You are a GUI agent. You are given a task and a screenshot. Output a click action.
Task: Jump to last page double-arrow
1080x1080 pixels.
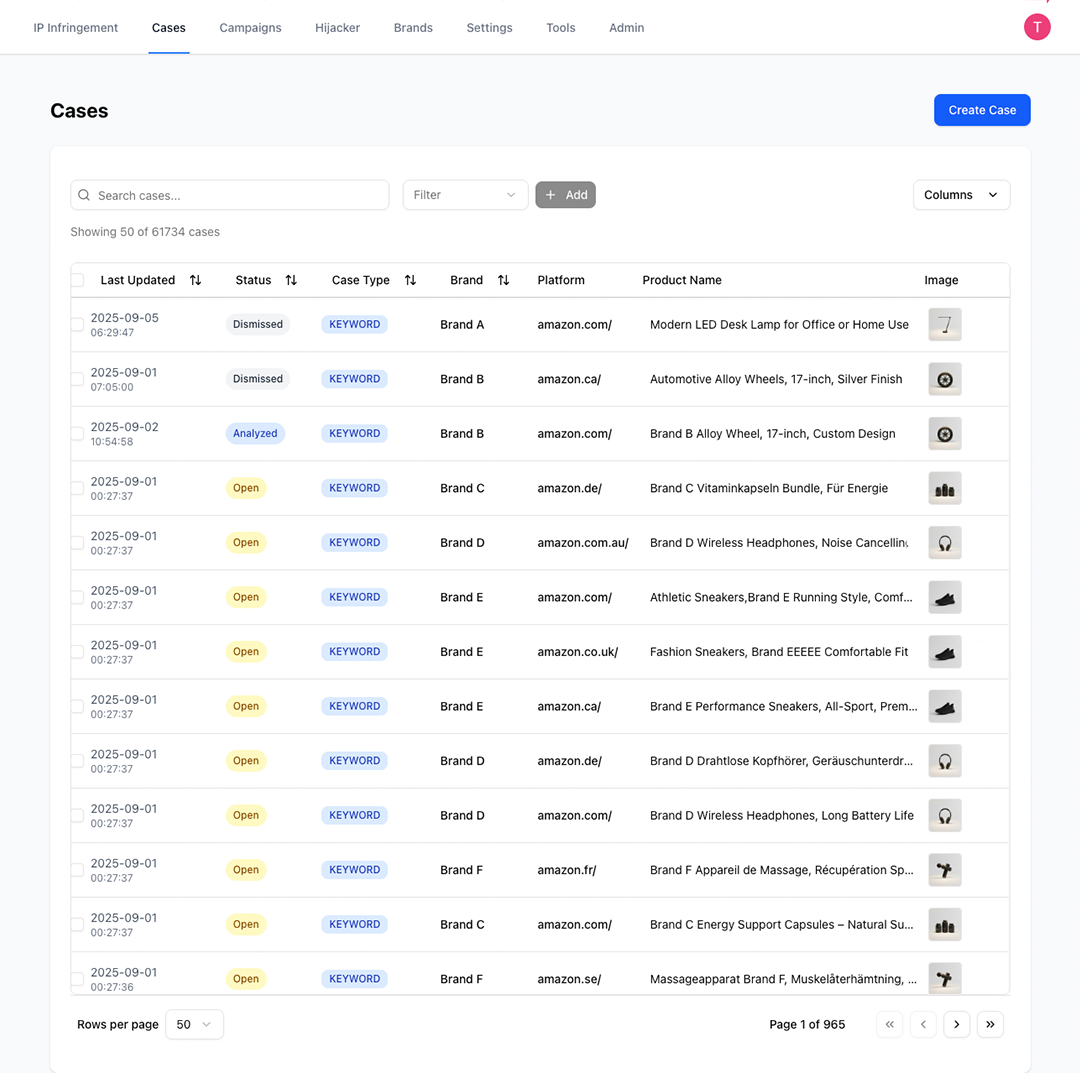point(990,1024)
